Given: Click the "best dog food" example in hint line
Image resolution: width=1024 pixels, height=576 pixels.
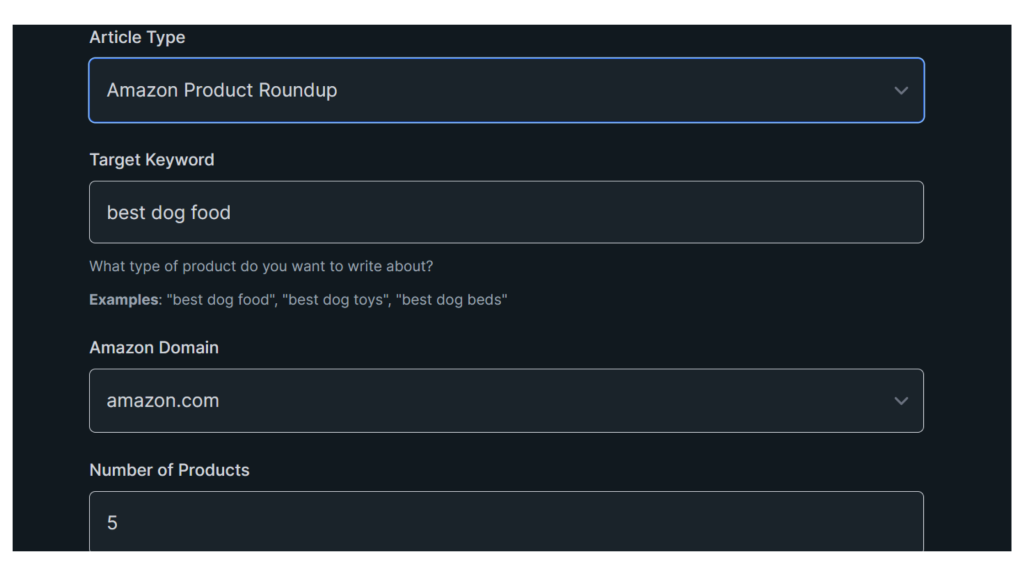Looking at the screenshot, I should pos(219,300).
